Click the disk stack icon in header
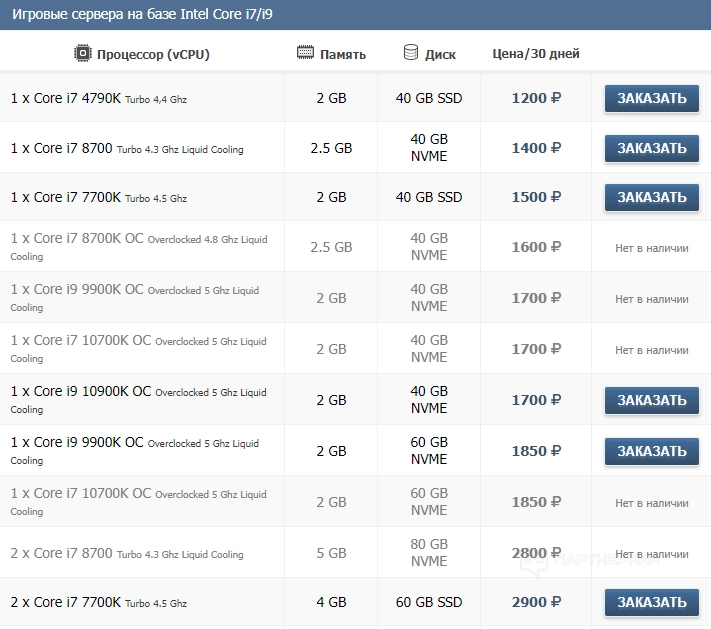This screenshot has height=629, width=711. (x=411, y=52)
